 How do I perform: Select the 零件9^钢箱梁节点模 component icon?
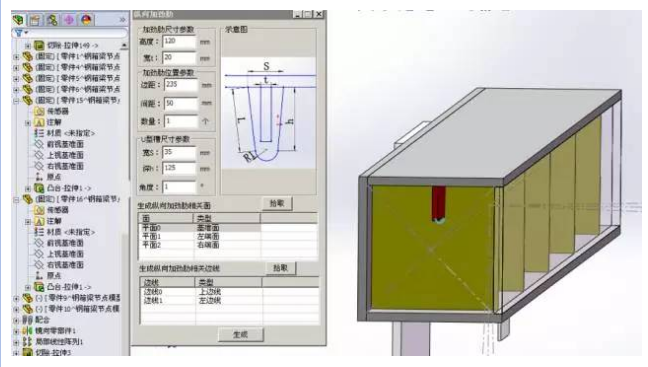click(x=28, y=298)
